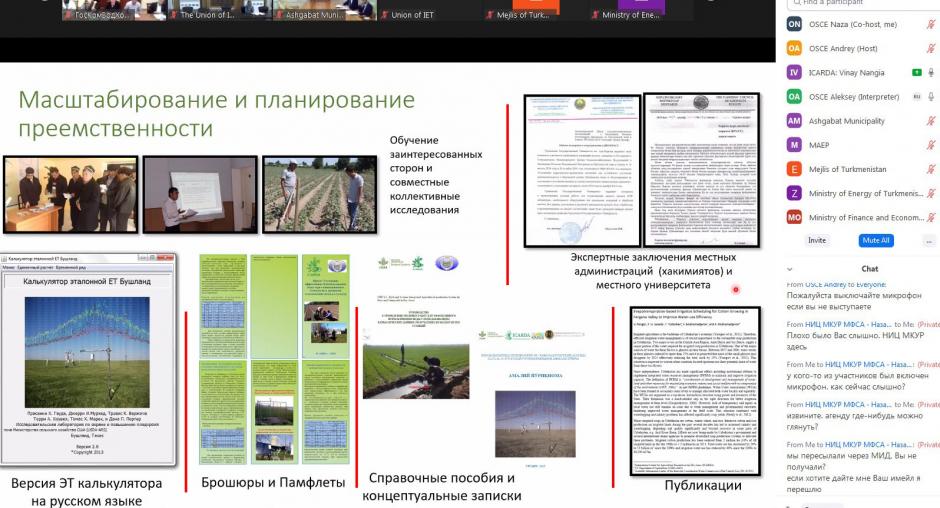
Task: Click OSCE Naza's ON avatar in participants list
Action: [794, 24]
